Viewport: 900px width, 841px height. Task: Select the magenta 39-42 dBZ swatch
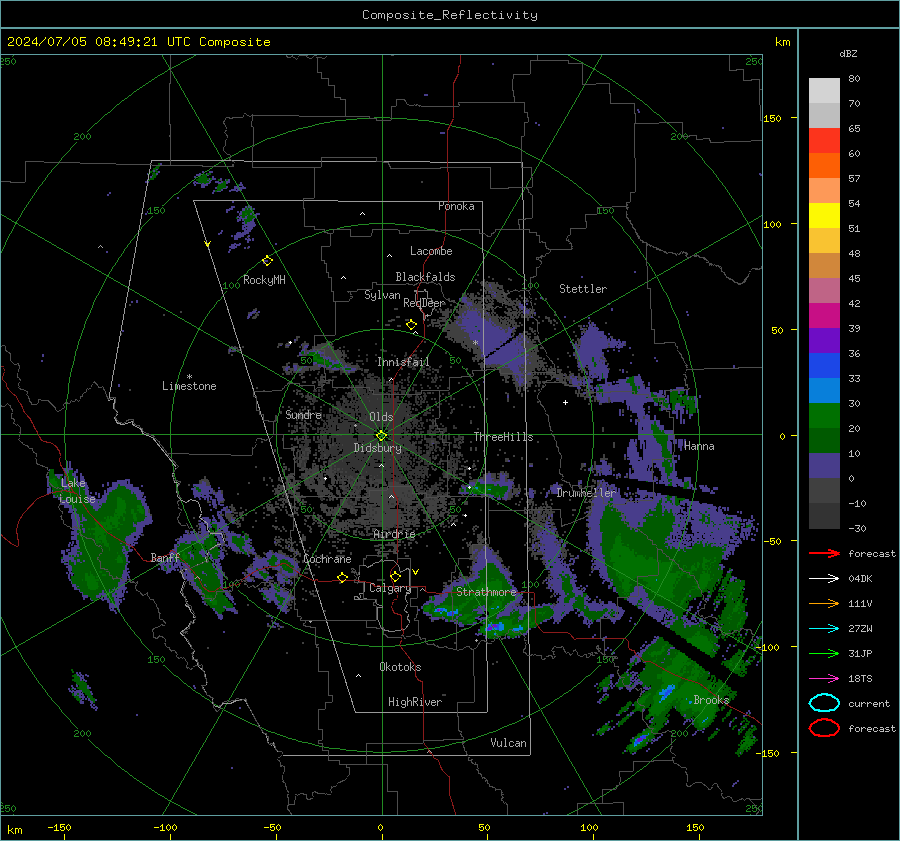coord(824,315)
